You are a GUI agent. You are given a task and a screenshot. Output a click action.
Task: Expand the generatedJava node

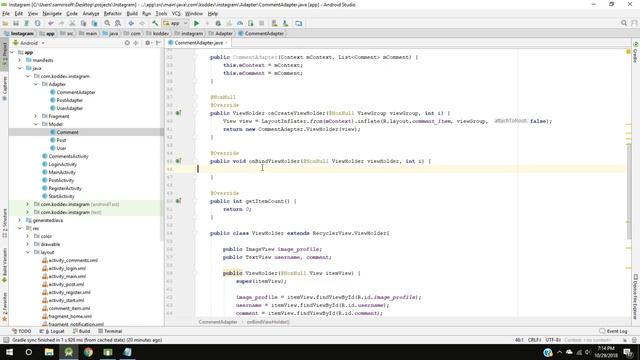[20, 220]
